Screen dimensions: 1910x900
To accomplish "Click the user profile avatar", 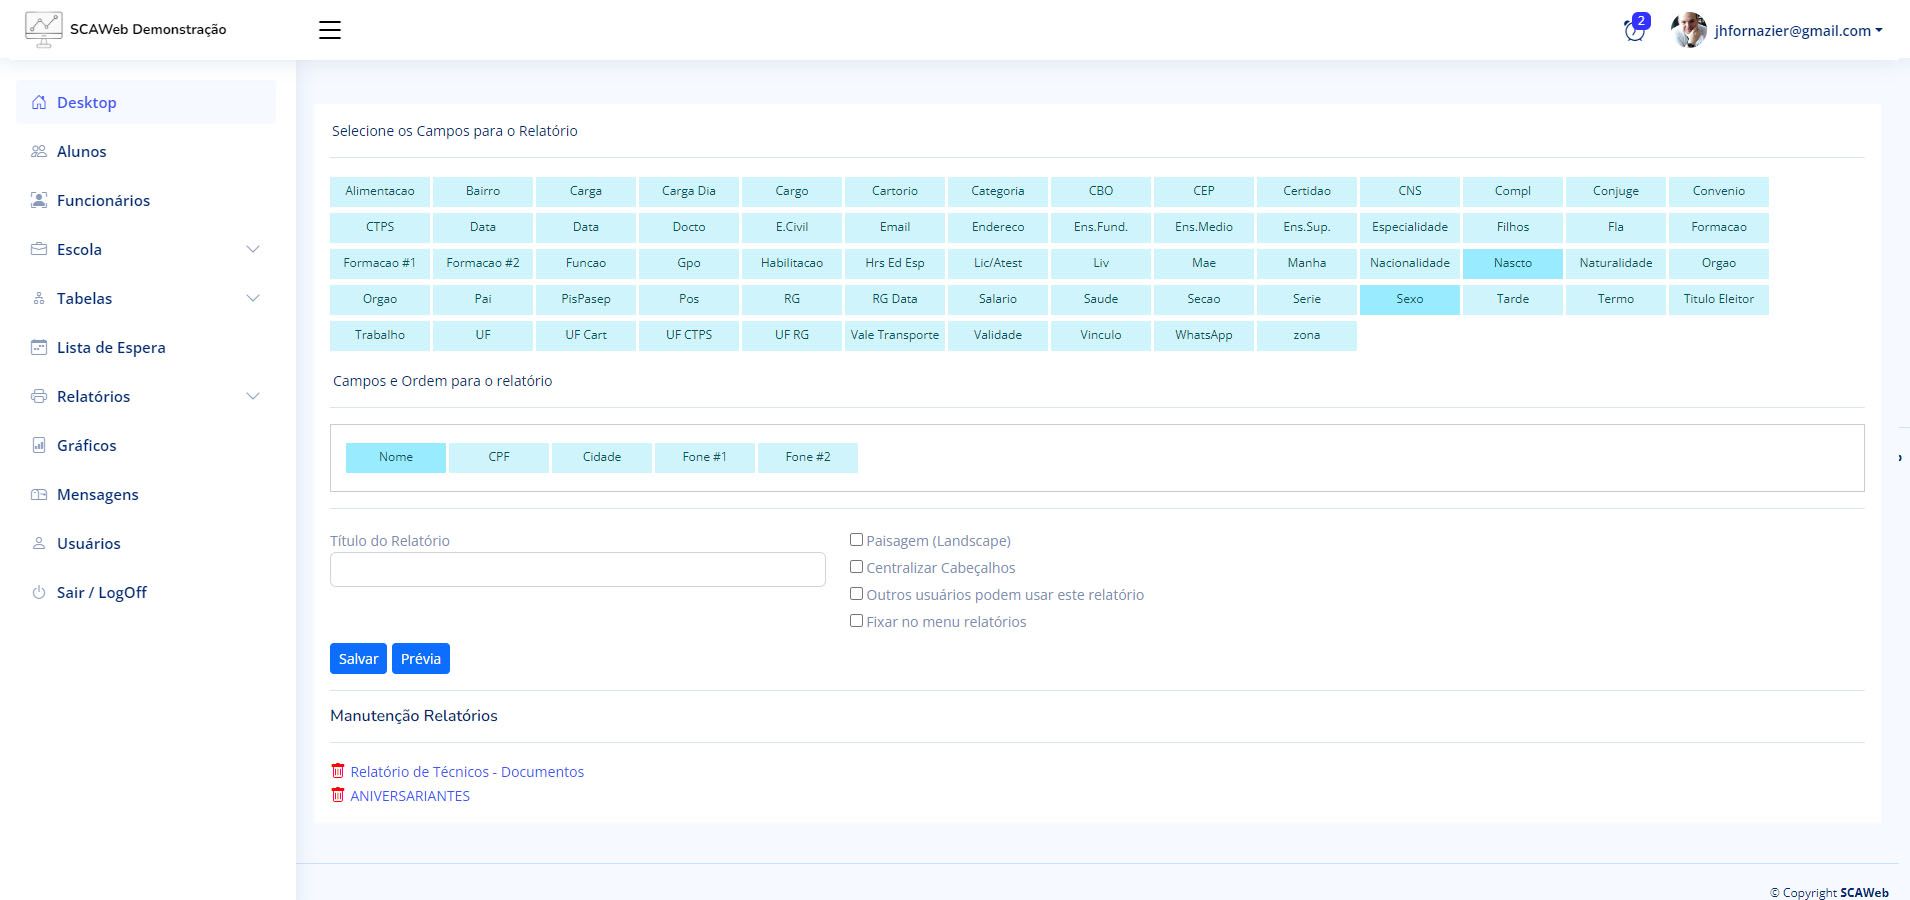I will click(x=1689, y=30).
